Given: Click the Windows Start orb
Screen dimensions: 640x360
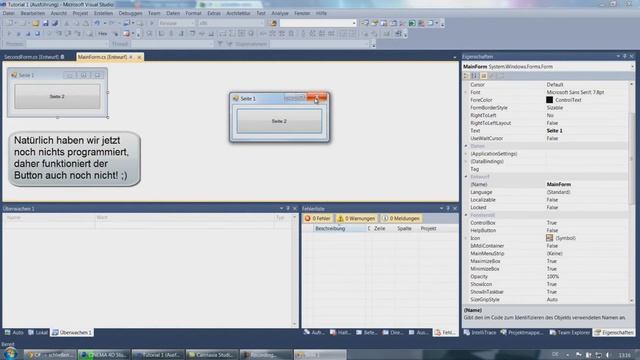Looking at the screenshot, I should [x=11, y=354].
